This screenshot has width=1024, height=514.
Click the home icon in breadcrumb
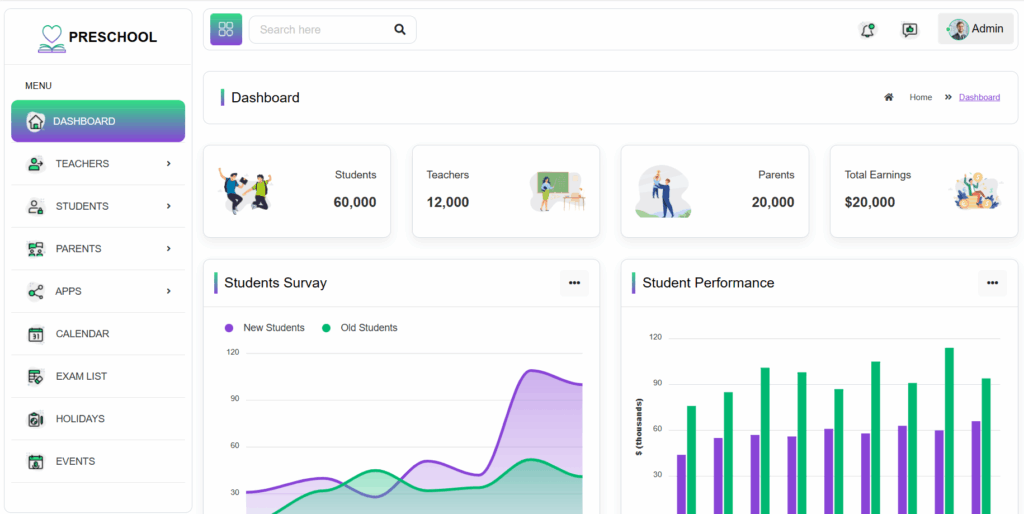888,97
